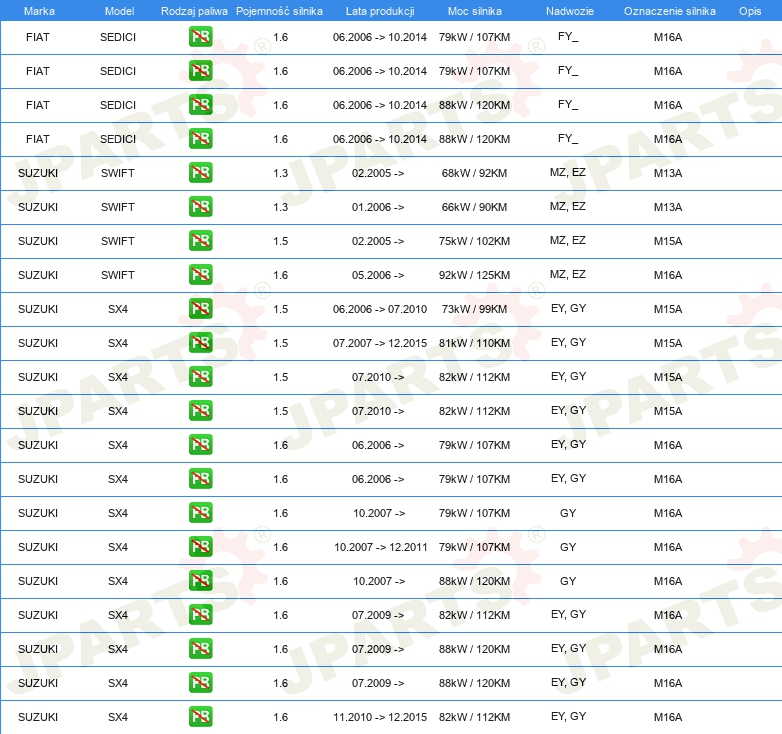The width and height of the screenshot is (782, 734).
Task: Select the Pojemność silnika column header
Action: tap(279, 11)
